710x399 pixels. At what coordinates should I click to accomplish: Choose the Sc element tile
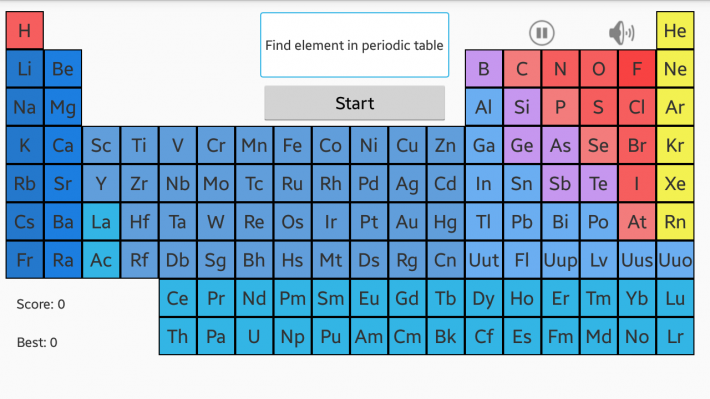tap(101, 145)
